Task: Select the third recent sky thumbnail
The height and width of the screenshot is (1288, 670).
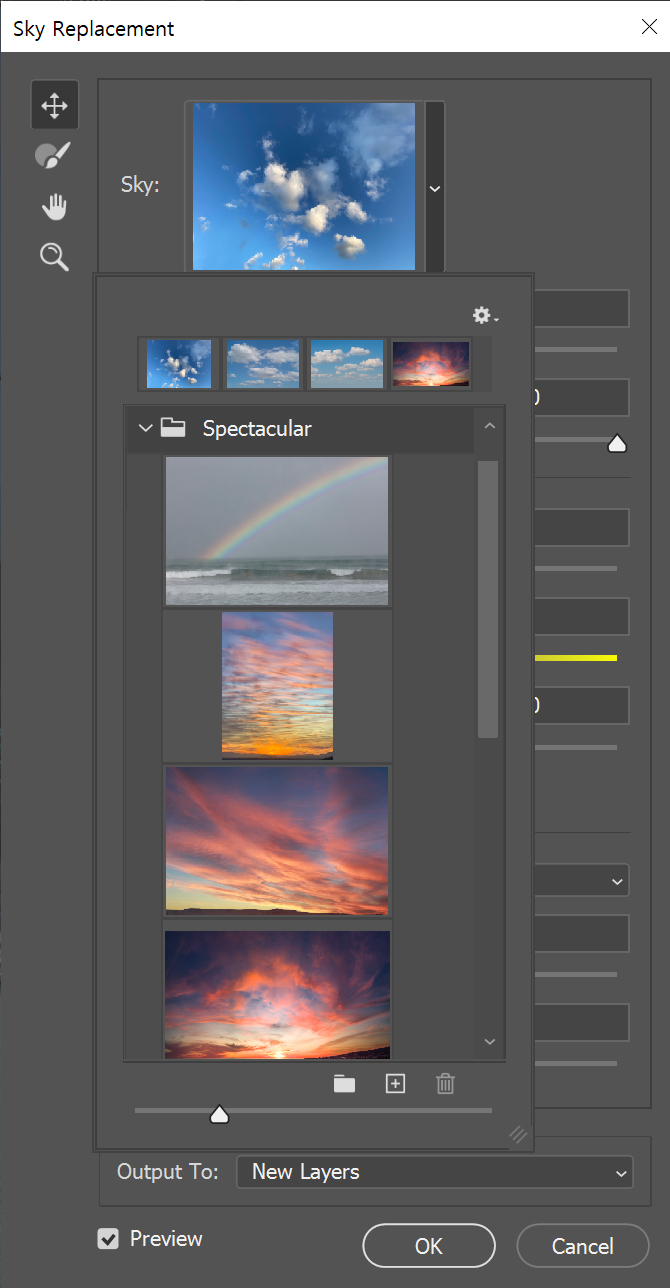Action: coord(347,363)
